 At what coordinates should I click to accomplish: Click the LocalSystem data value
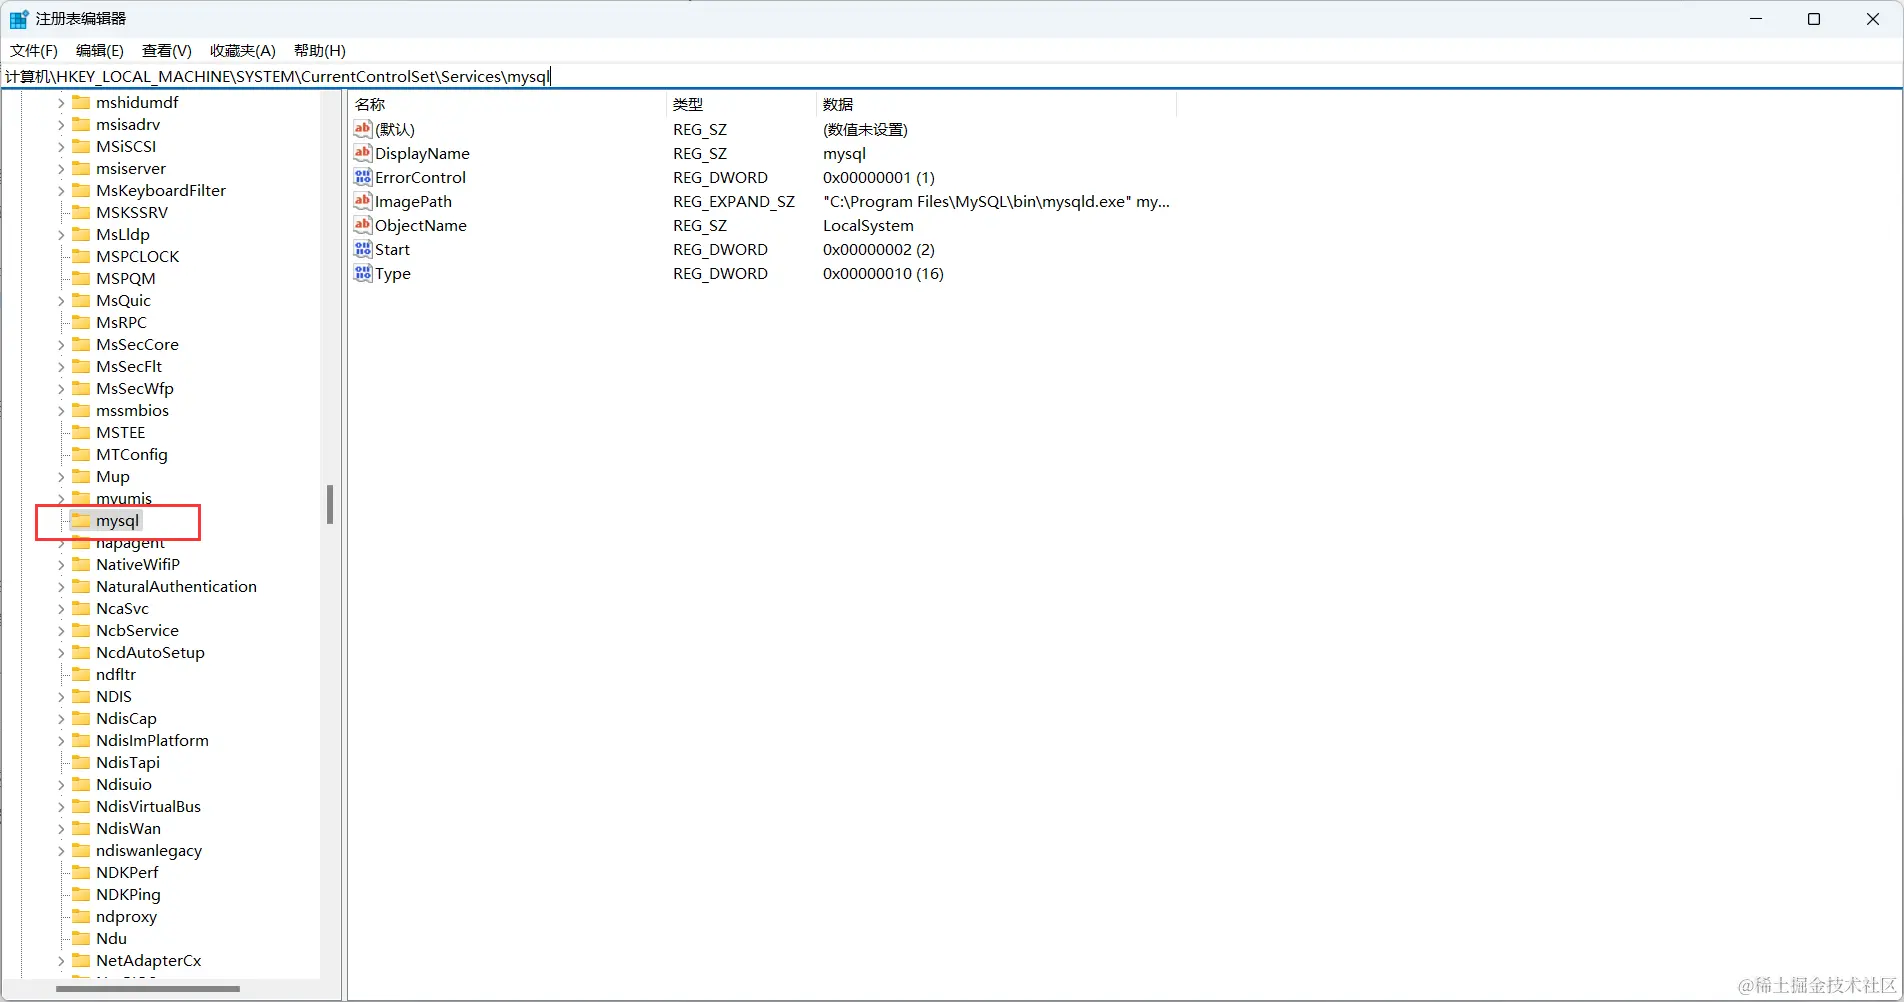[868, 225]
